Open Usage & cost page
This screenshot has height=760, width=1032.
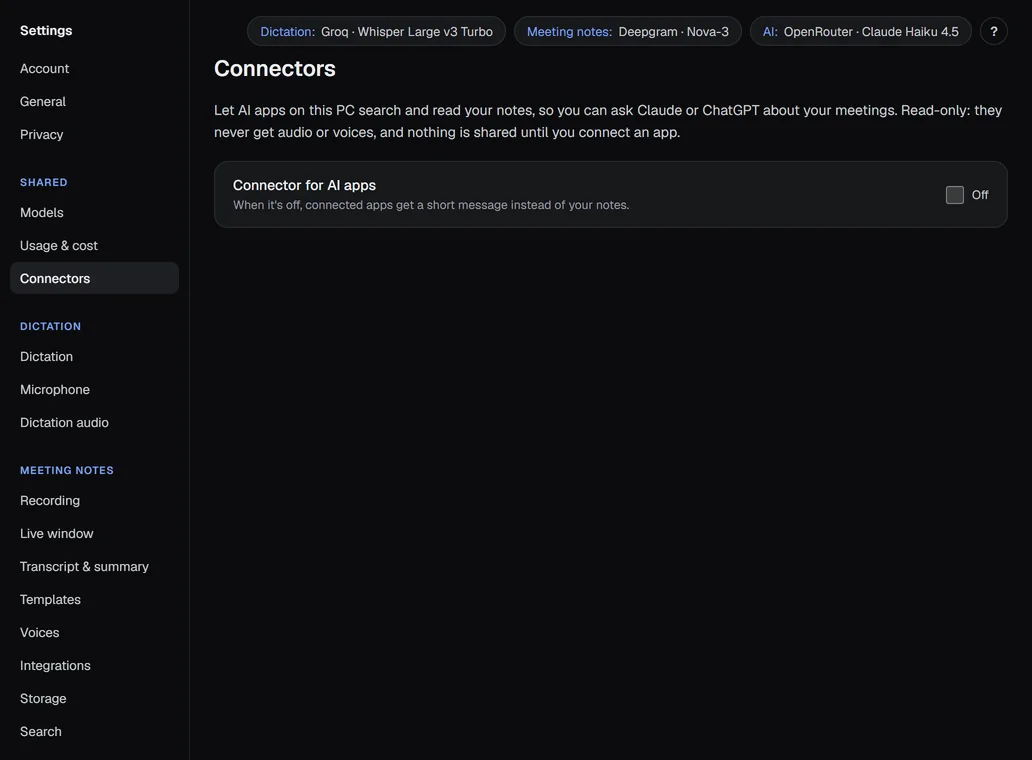(x=94, y=245)
